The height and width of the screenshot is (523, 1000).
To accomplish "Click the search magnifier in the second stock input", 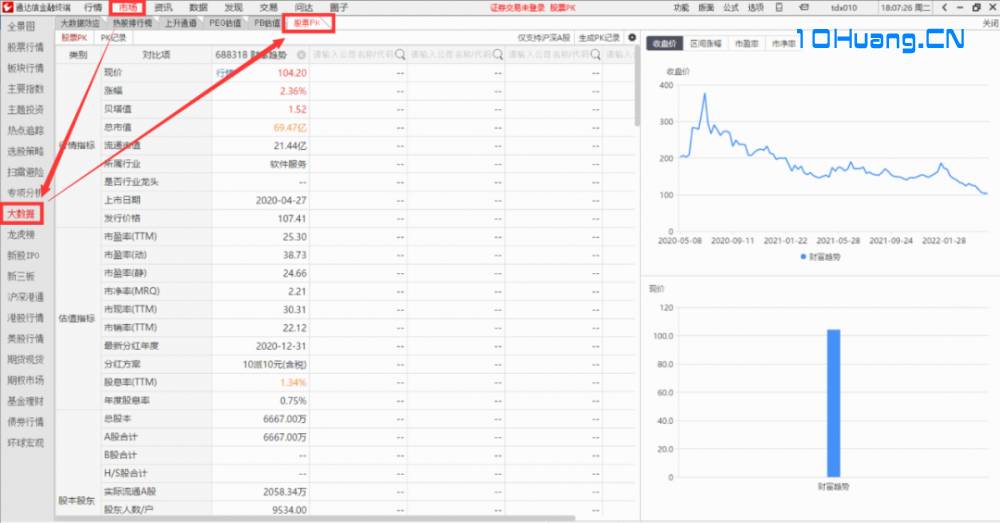I will (400, 55).
